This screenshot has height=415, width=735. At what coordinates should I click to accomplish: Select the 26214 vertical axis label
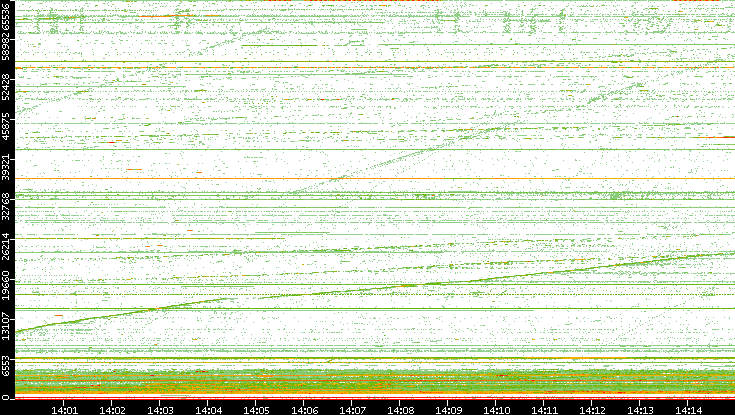pos(5,246)
